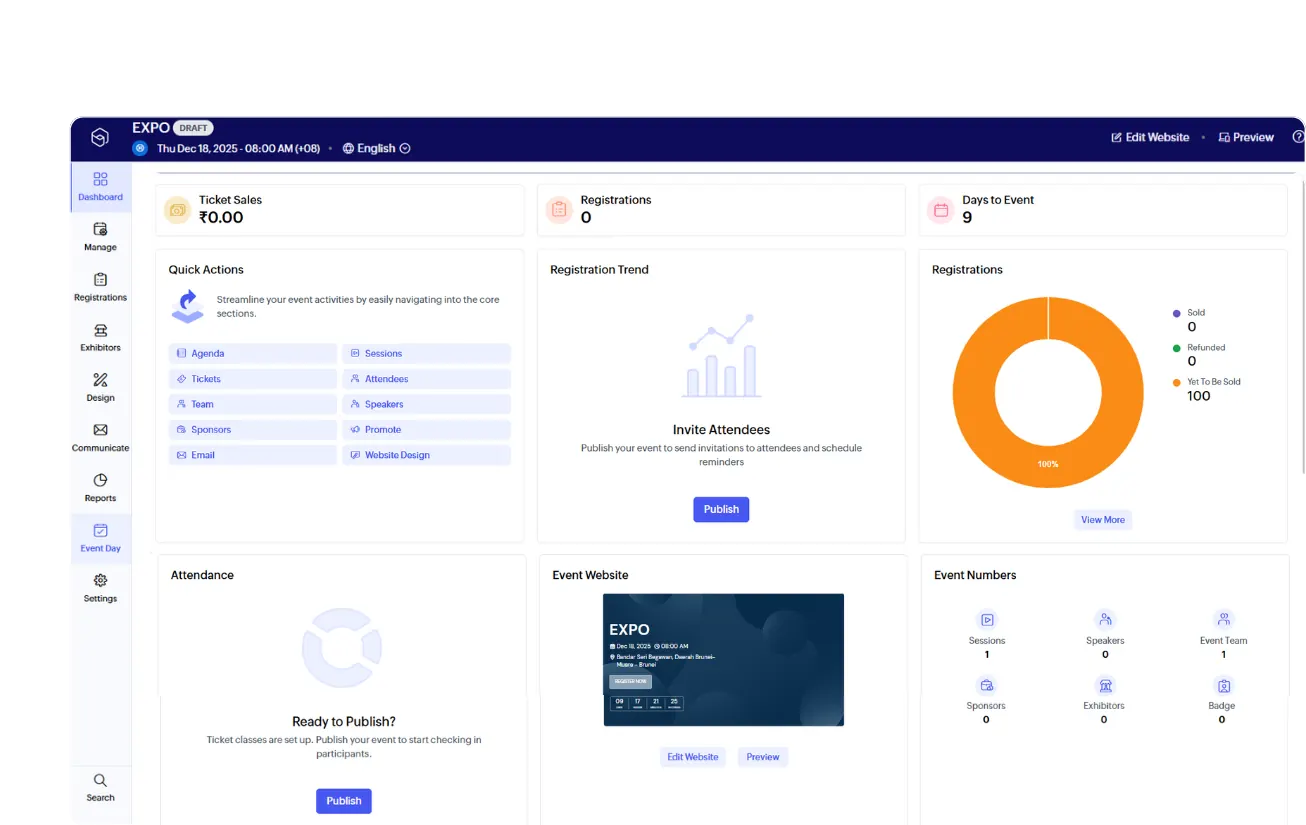Click Edit Website in the top bar
Viewport: 1306px width, 825px height.
click(1150, 137)
